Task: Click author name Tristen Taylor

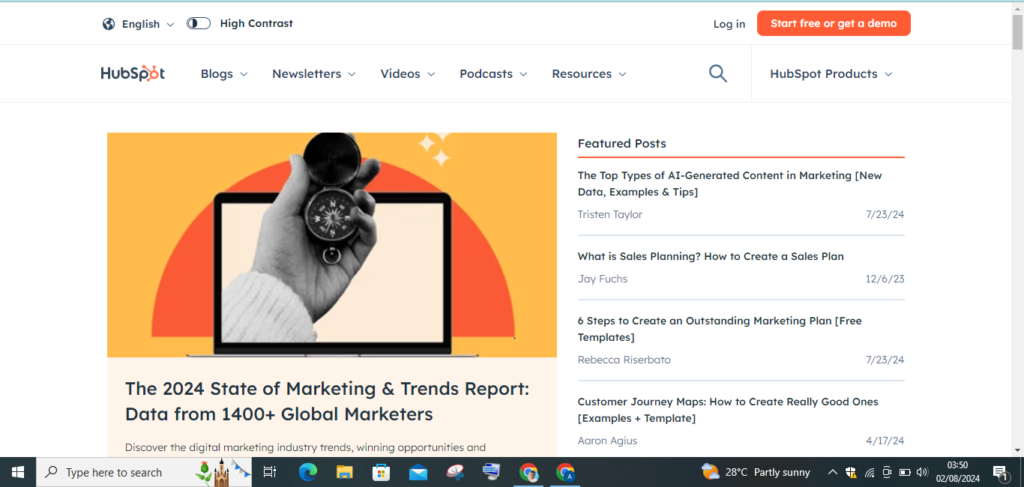Action: tap(610, 214)
